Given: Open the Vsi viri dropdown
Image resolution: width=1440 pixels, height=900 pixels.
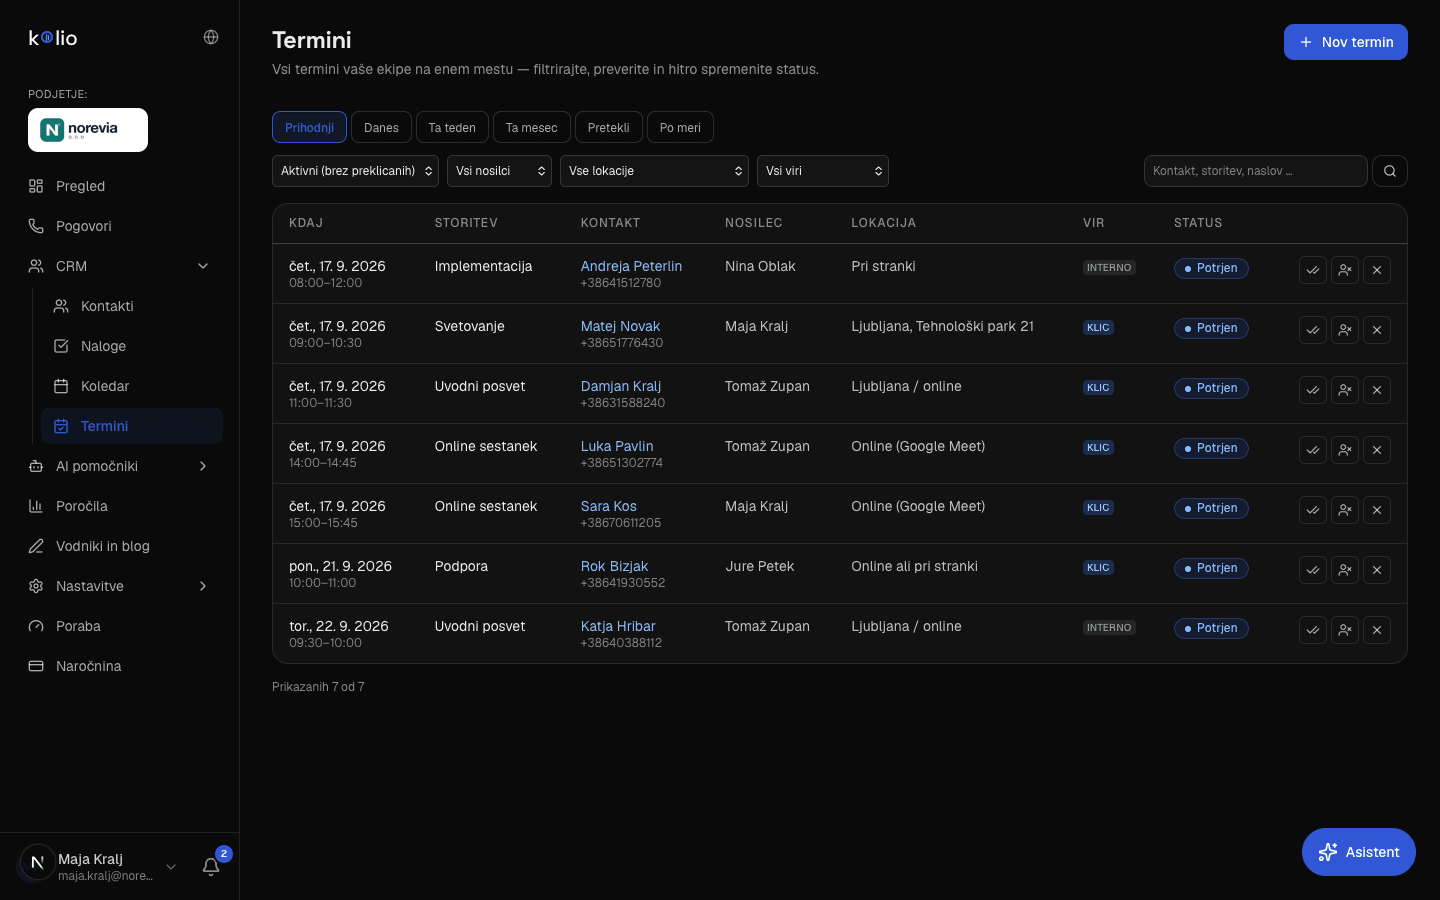Looking at the screenshot, I should [x=823, y=171].
